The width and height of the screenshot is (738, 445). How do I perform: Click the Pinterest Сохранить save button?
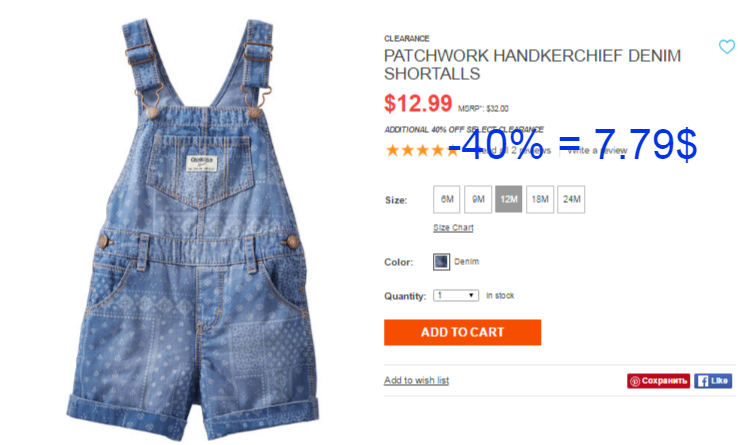pyautogui.click(x=658, y=381)
